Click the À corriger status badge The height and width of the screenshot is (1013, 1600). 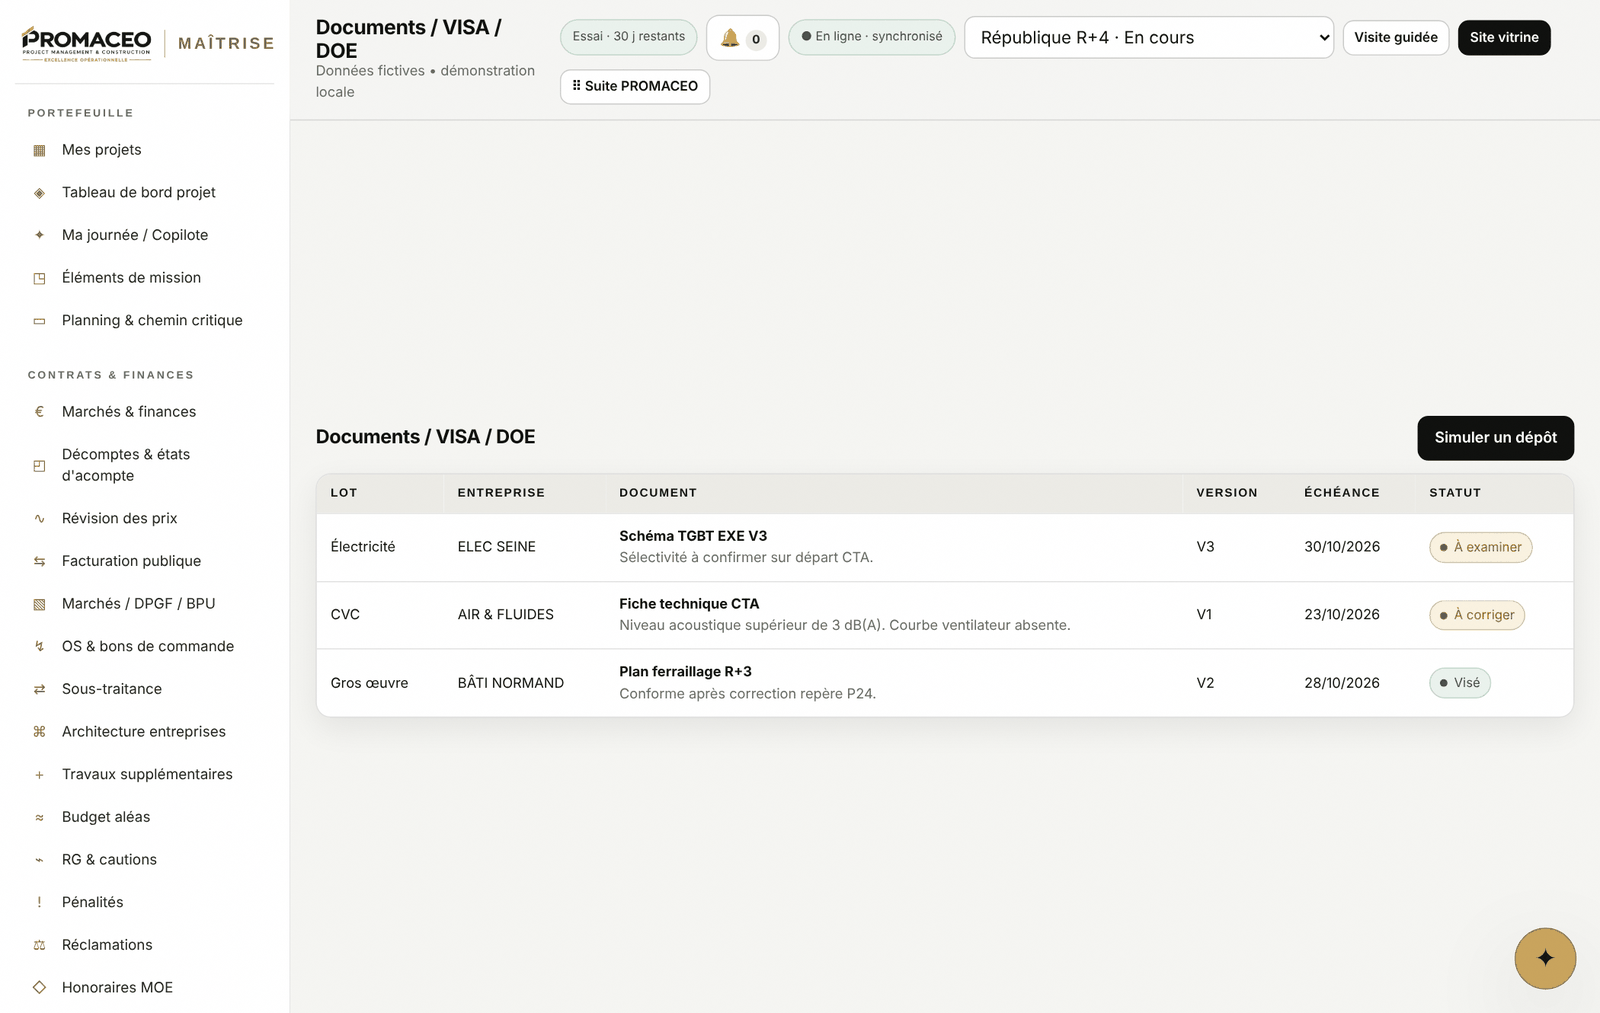click(1476, 616)
